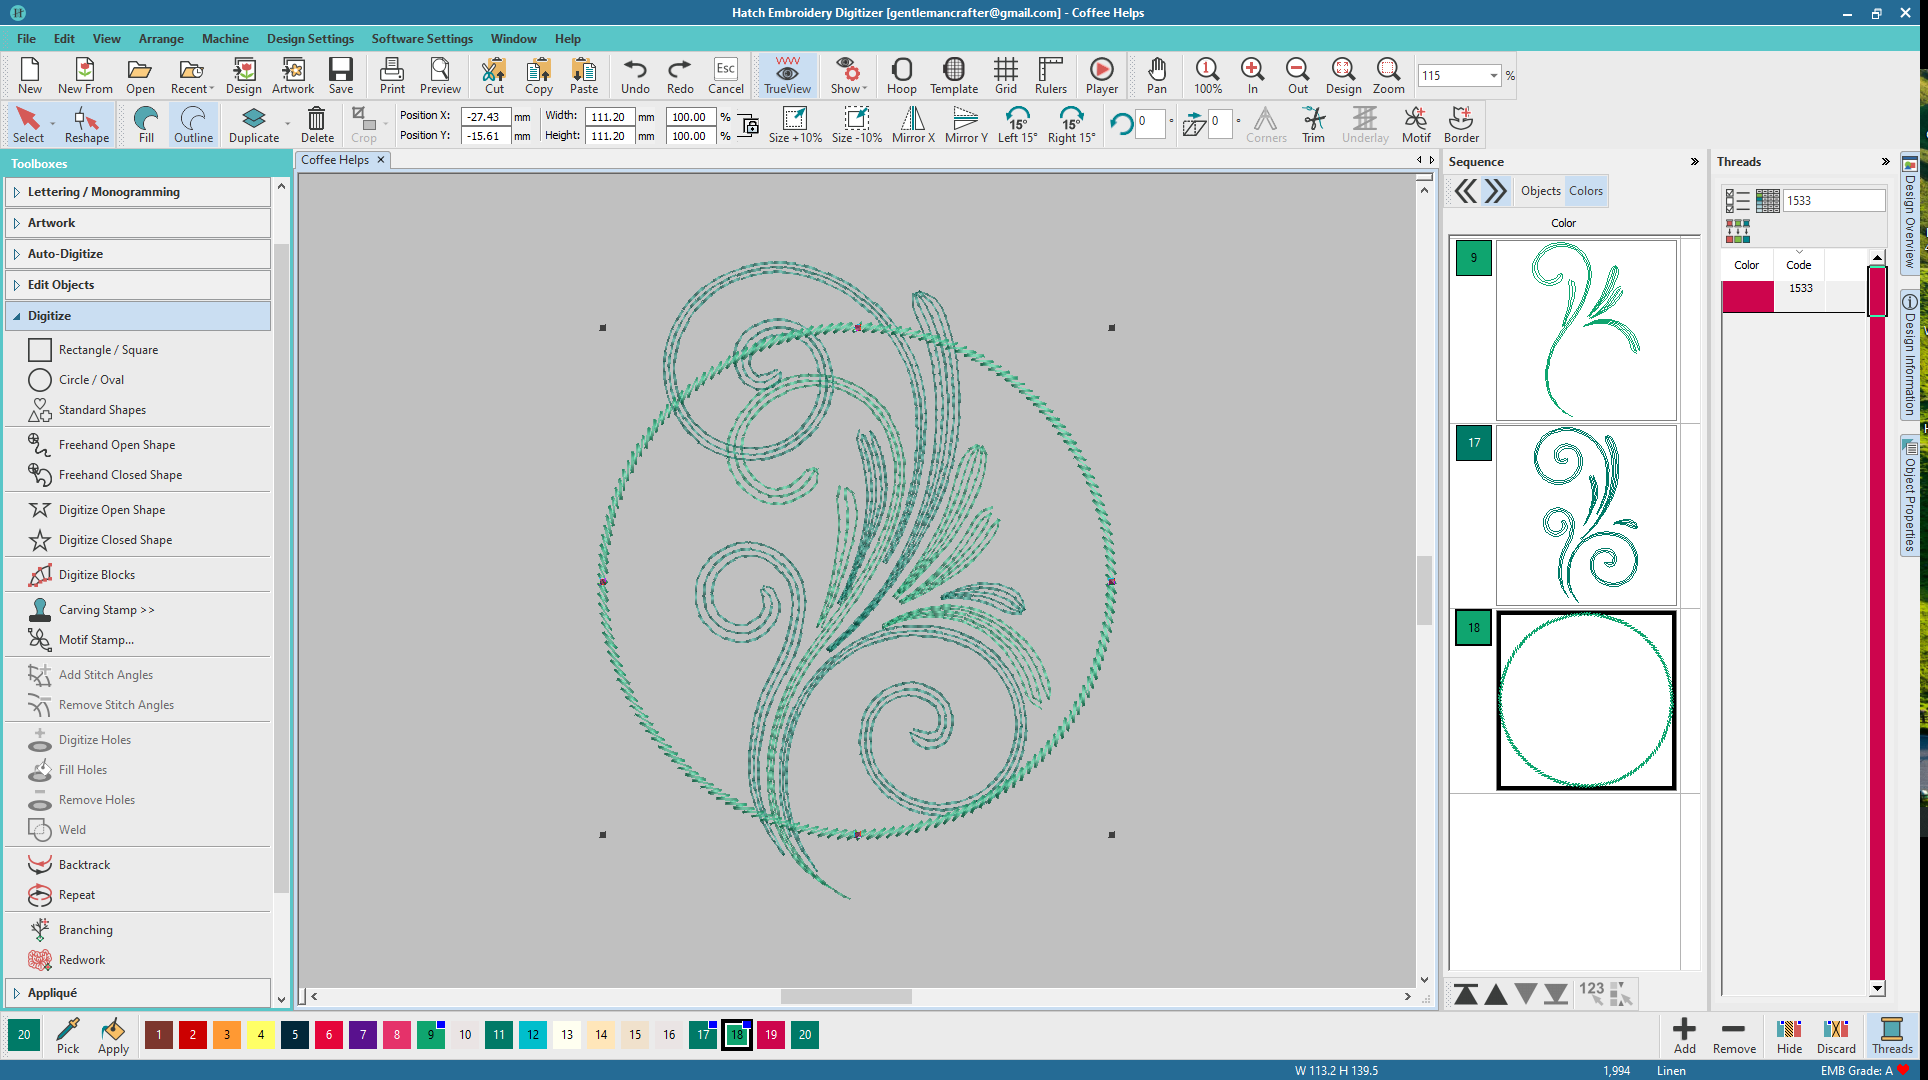Remove the selected thread
The width and height of the screenshot is (1928, 1080).
(1733, 1035)
